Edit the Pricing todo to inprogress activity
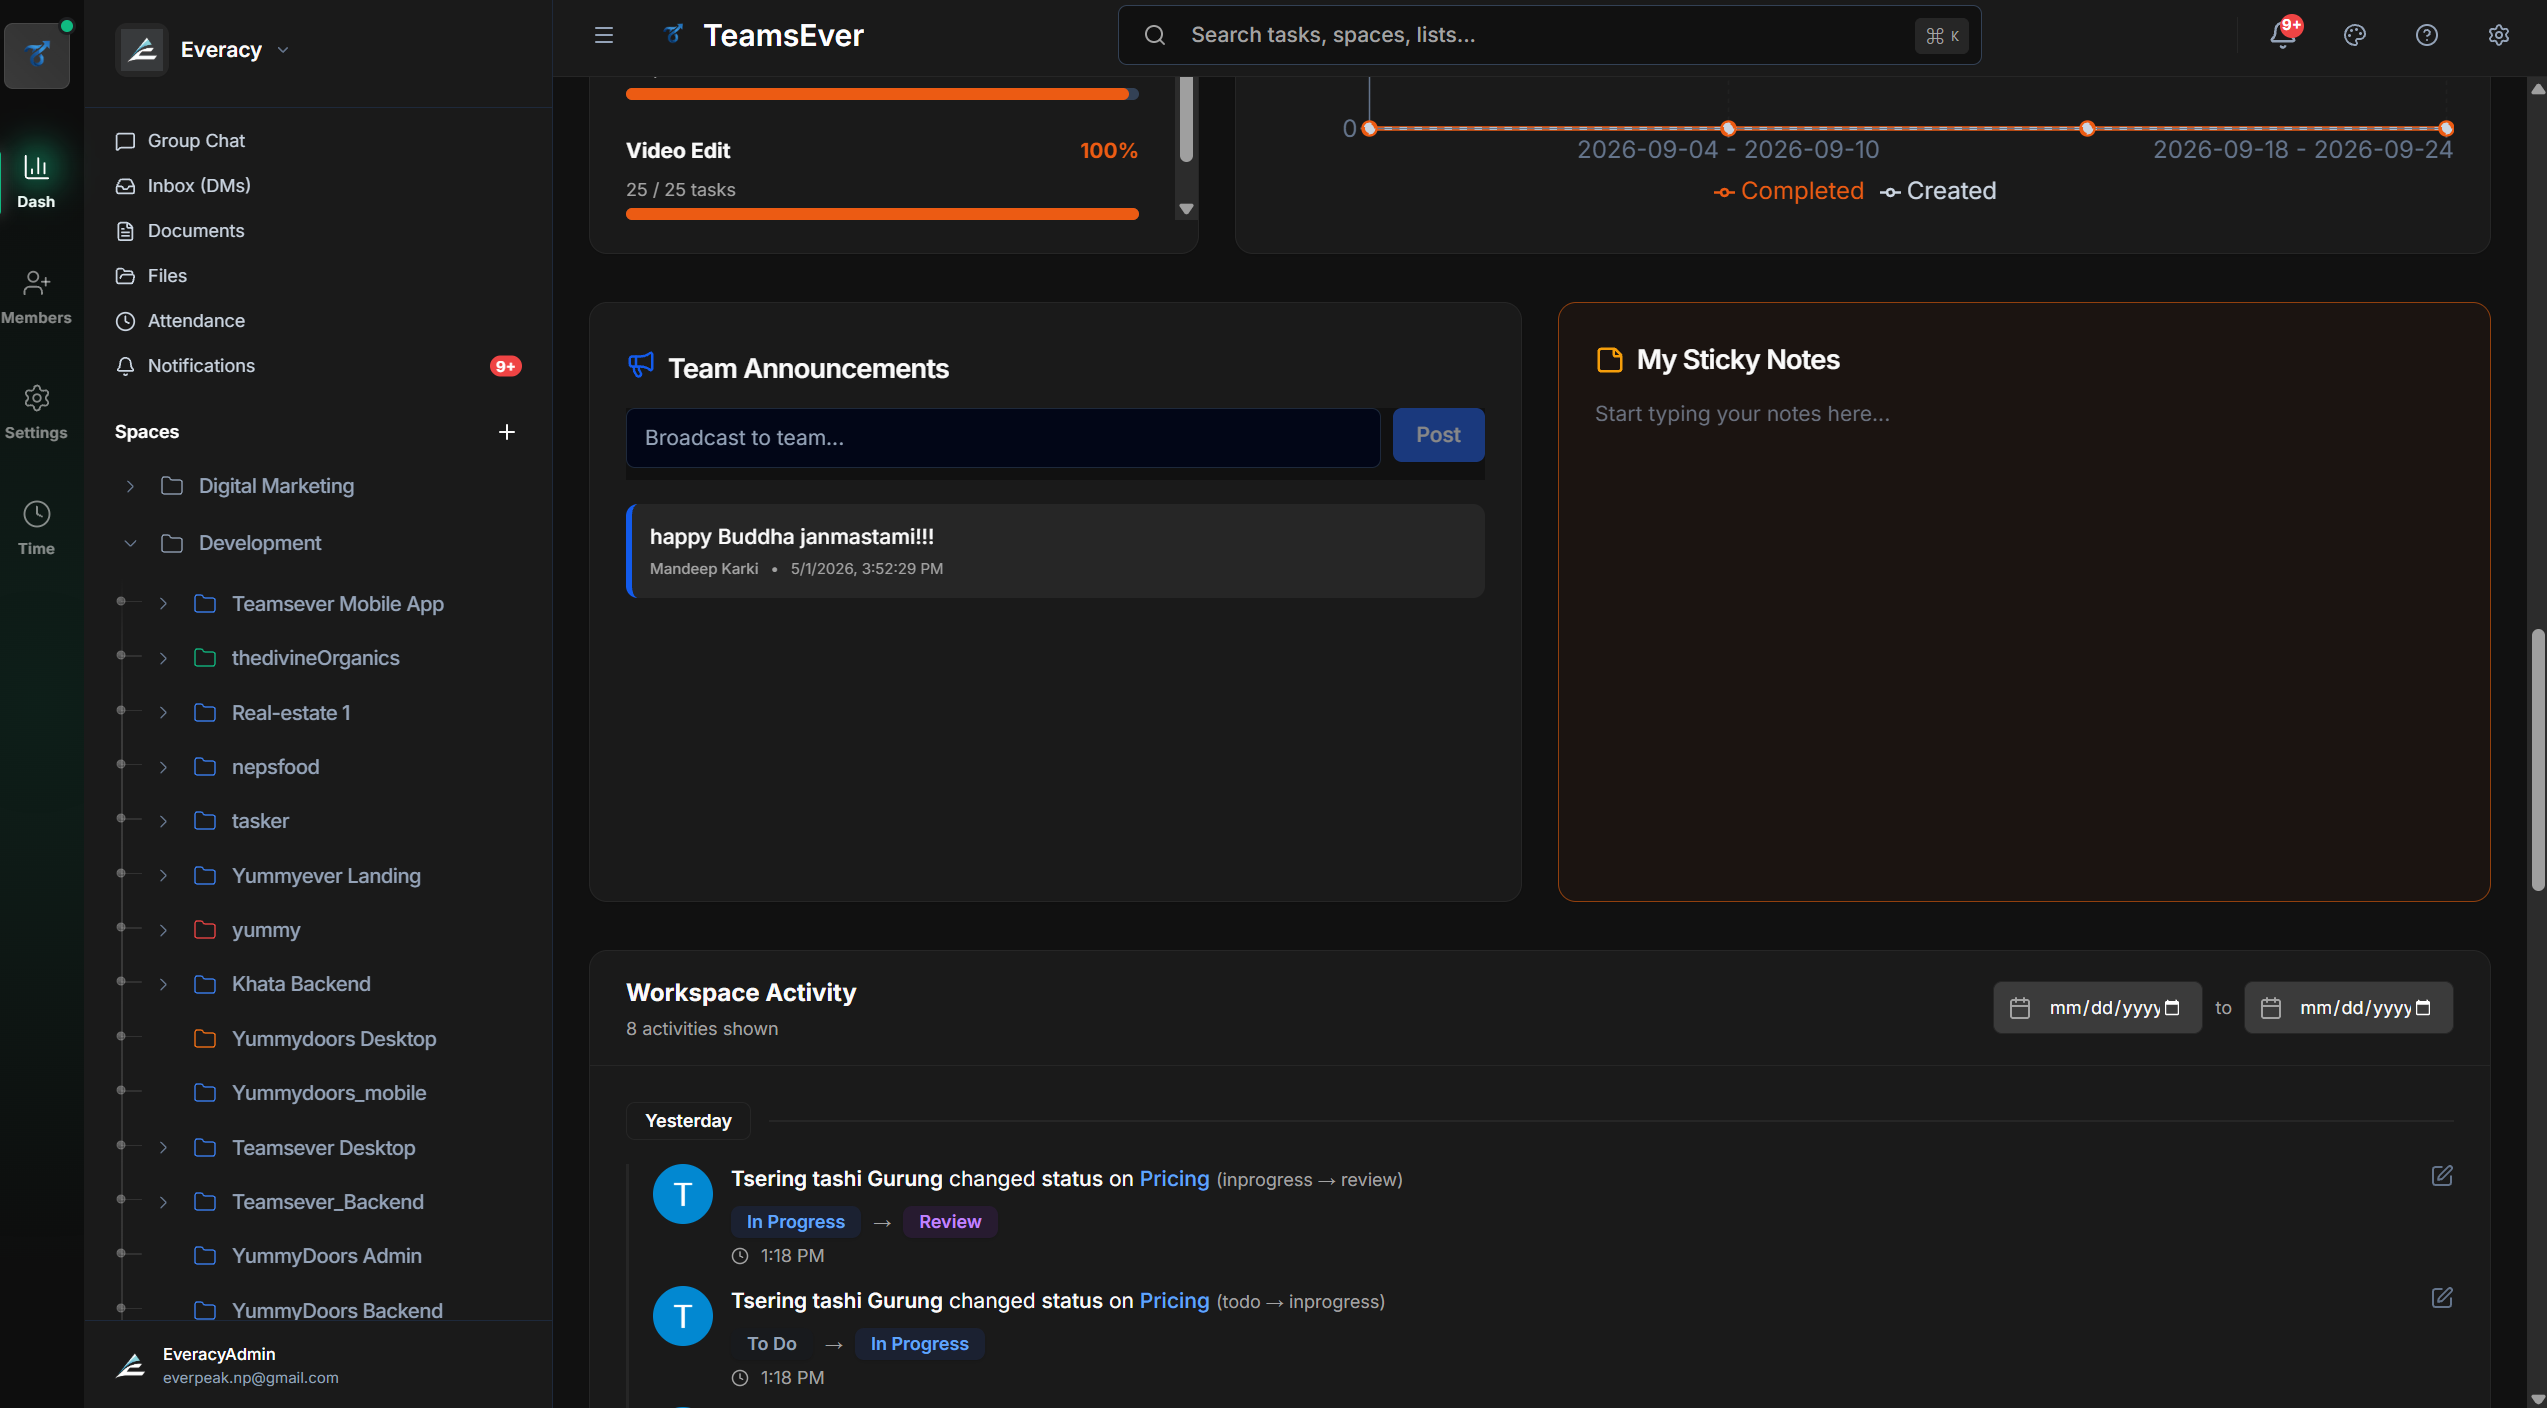The width and height of the screenshot is (2547, 1408). pos(2442,1298)
